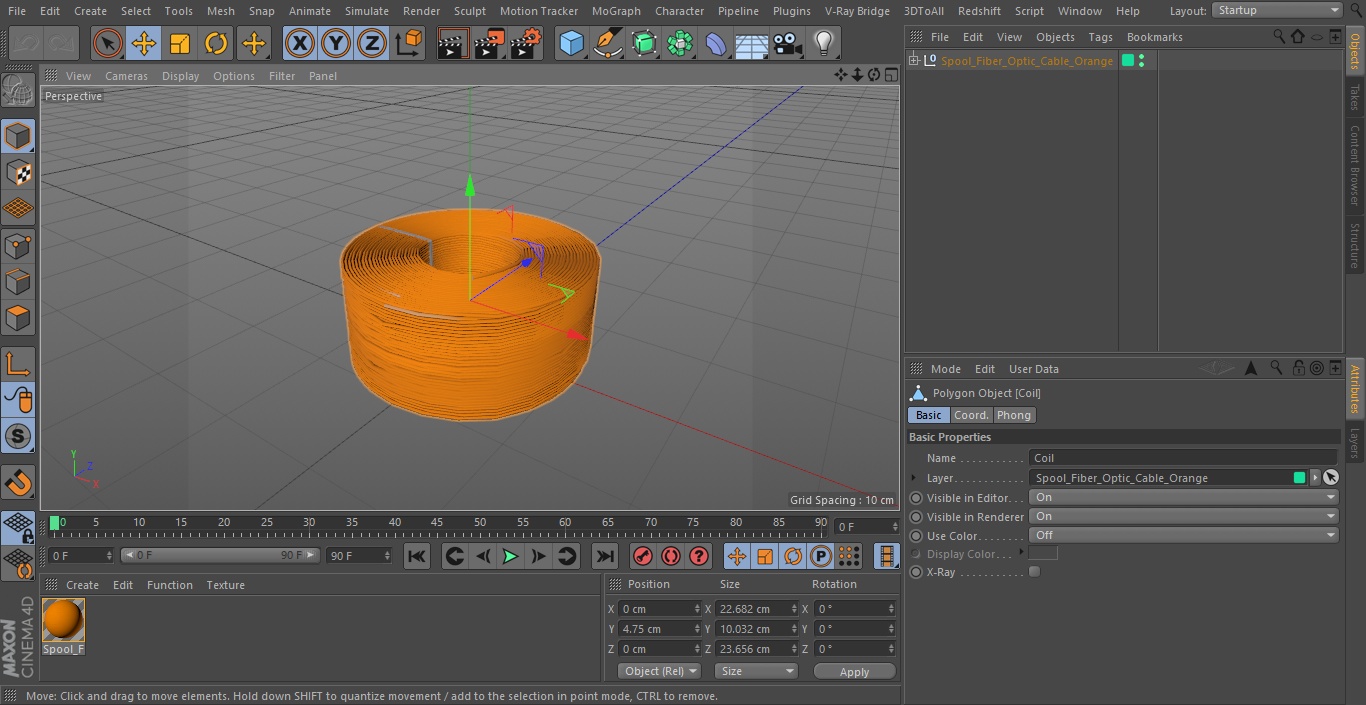Add a Camera object
Viewport: 1366px width, 705px height.
pyautogui.click(x=788, y=44)
